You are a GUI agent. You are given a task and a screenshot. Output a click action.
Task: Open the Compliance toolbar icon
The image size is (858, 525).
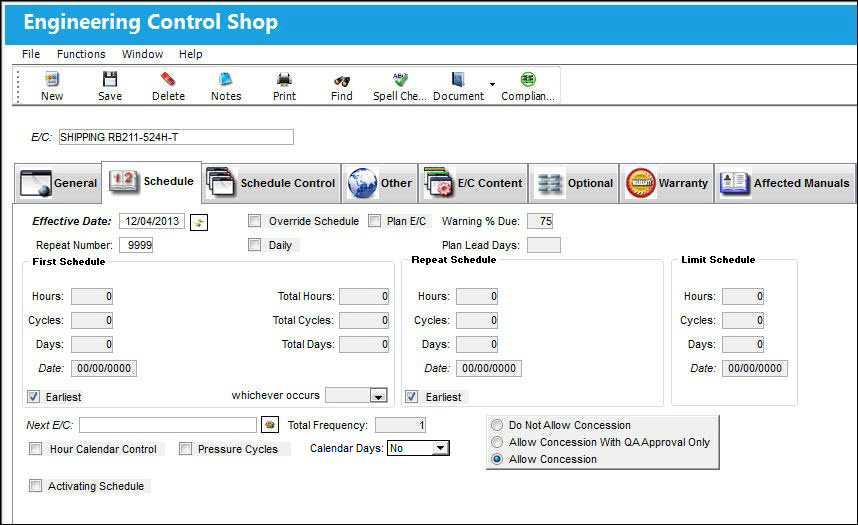tap(528, 79)
